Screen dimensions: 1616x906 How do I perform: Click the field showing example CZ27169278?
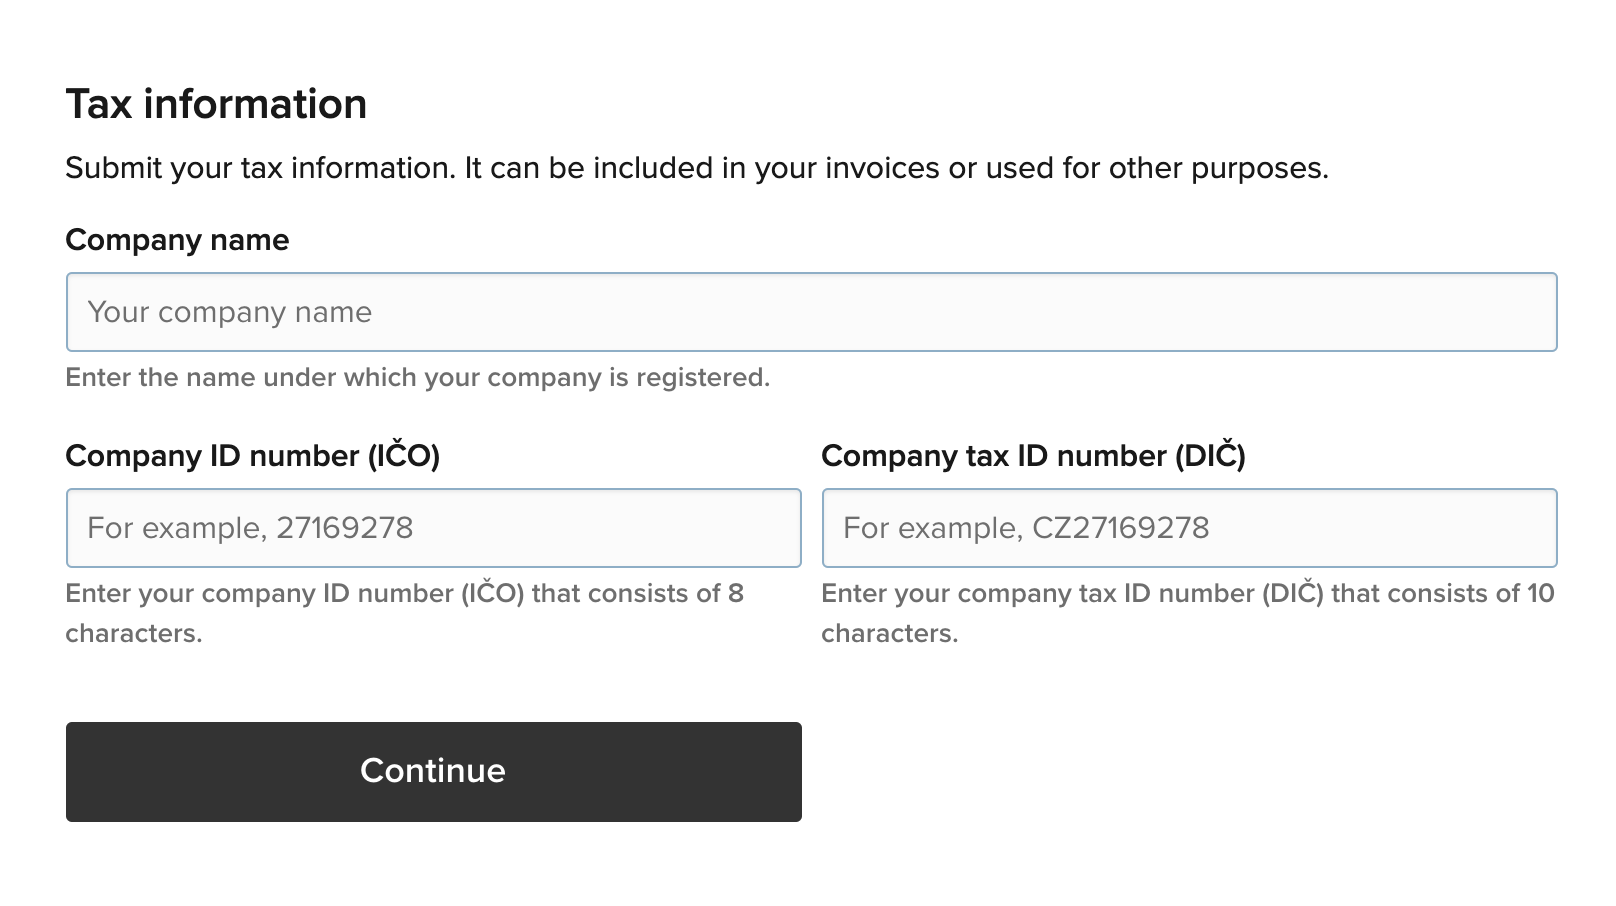(x=1189, y=527)
